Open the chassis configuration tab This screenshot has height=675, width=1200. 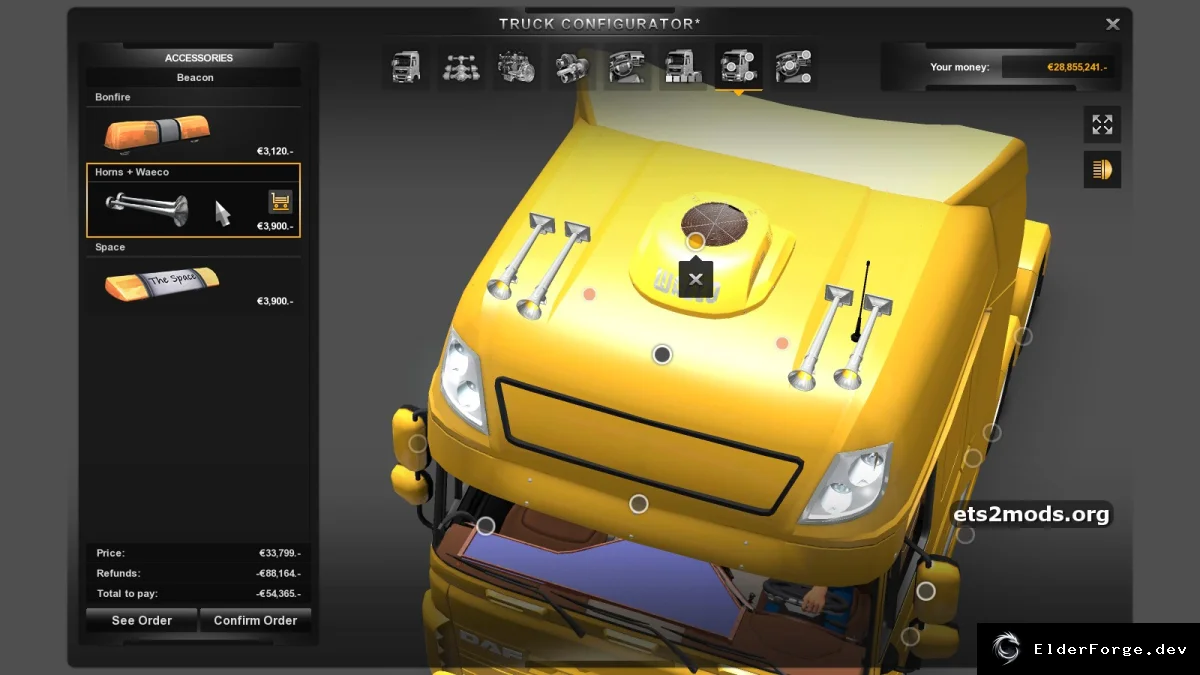click(461, 67)
